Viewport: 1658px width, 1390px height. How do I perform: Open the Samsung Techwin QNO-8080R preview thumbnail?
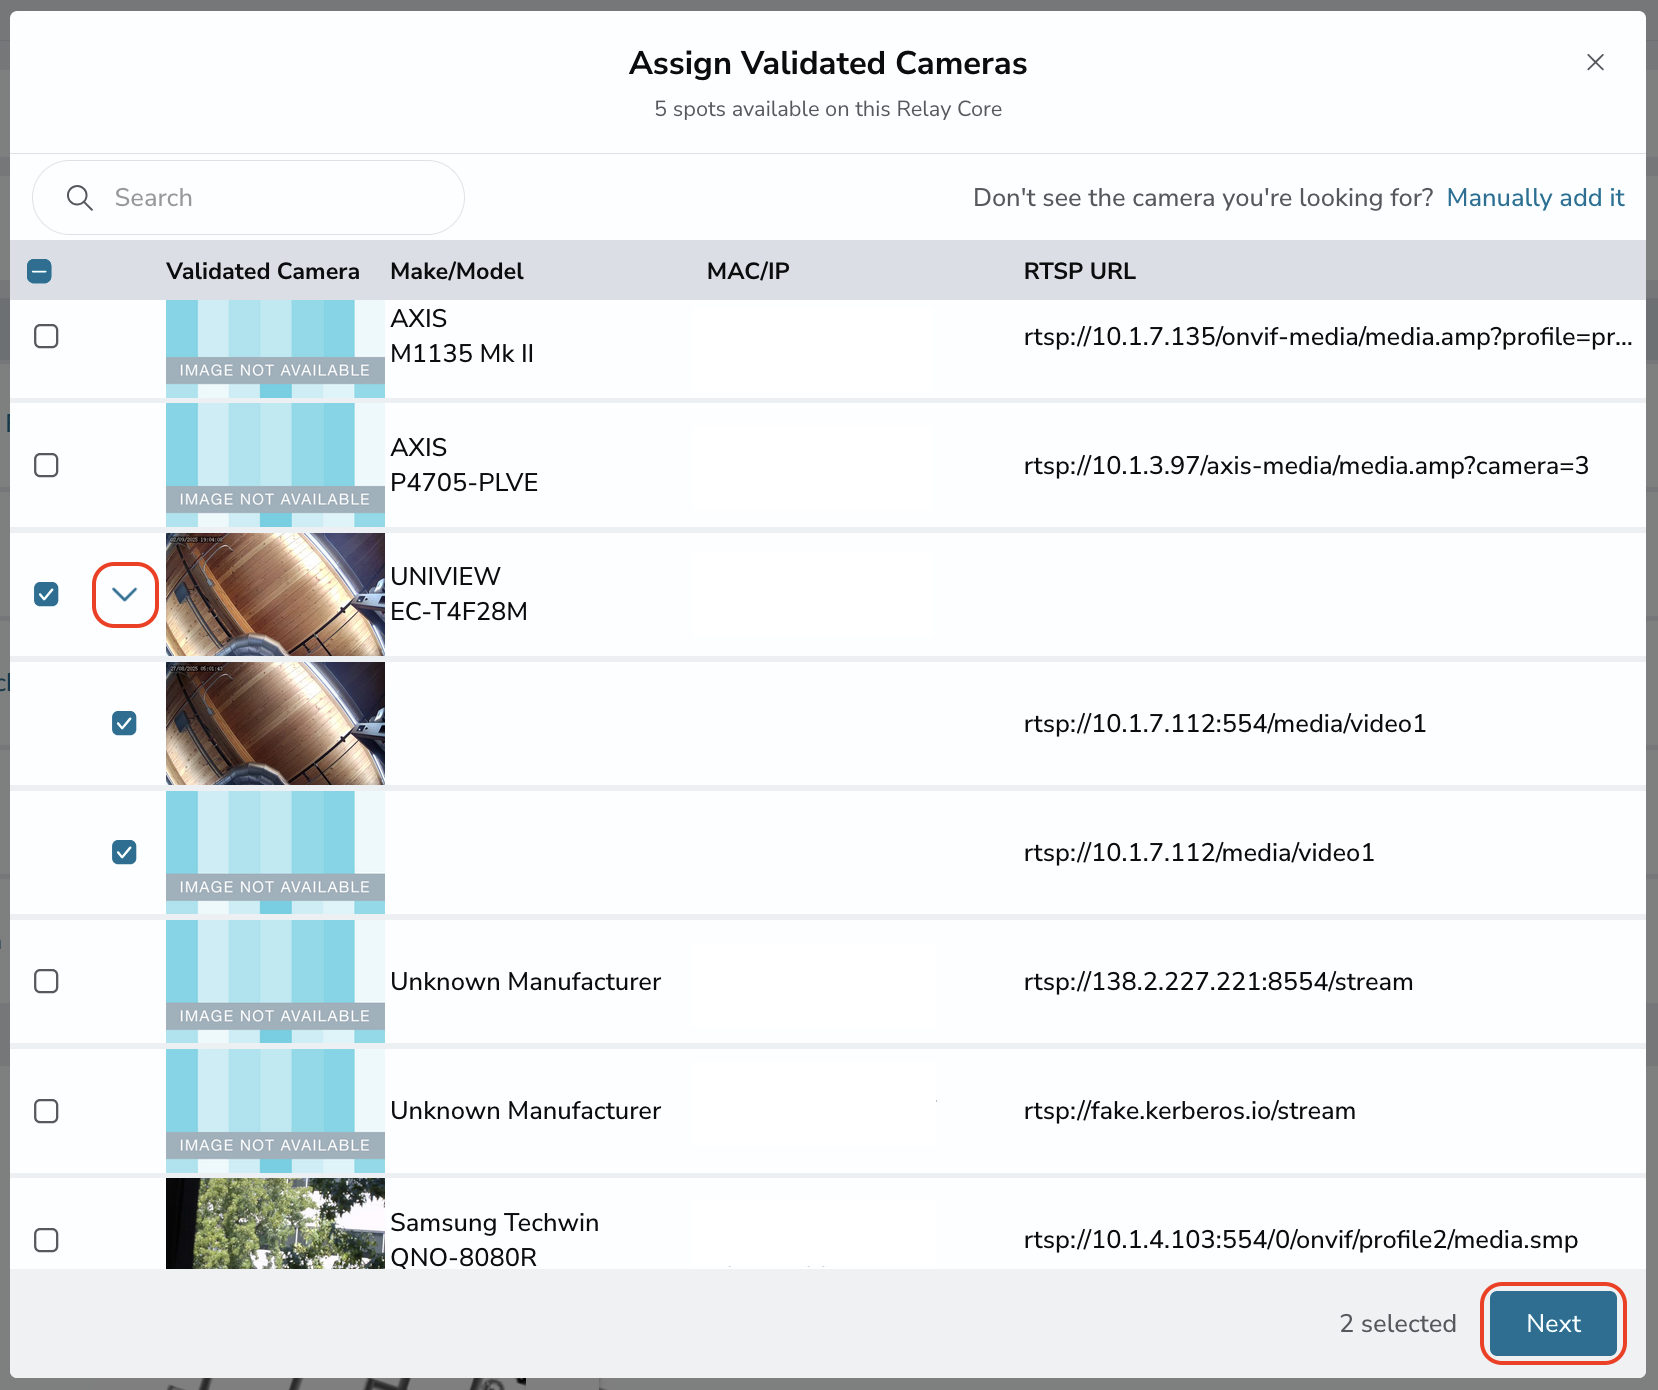[x=275, y=1224]
